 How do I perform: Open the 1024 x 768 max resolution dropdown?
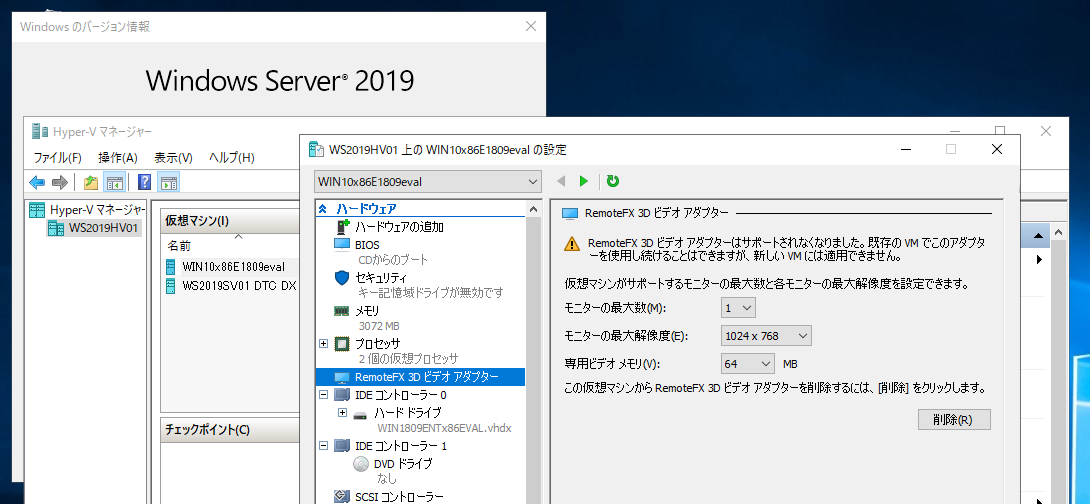coord(766,336)
